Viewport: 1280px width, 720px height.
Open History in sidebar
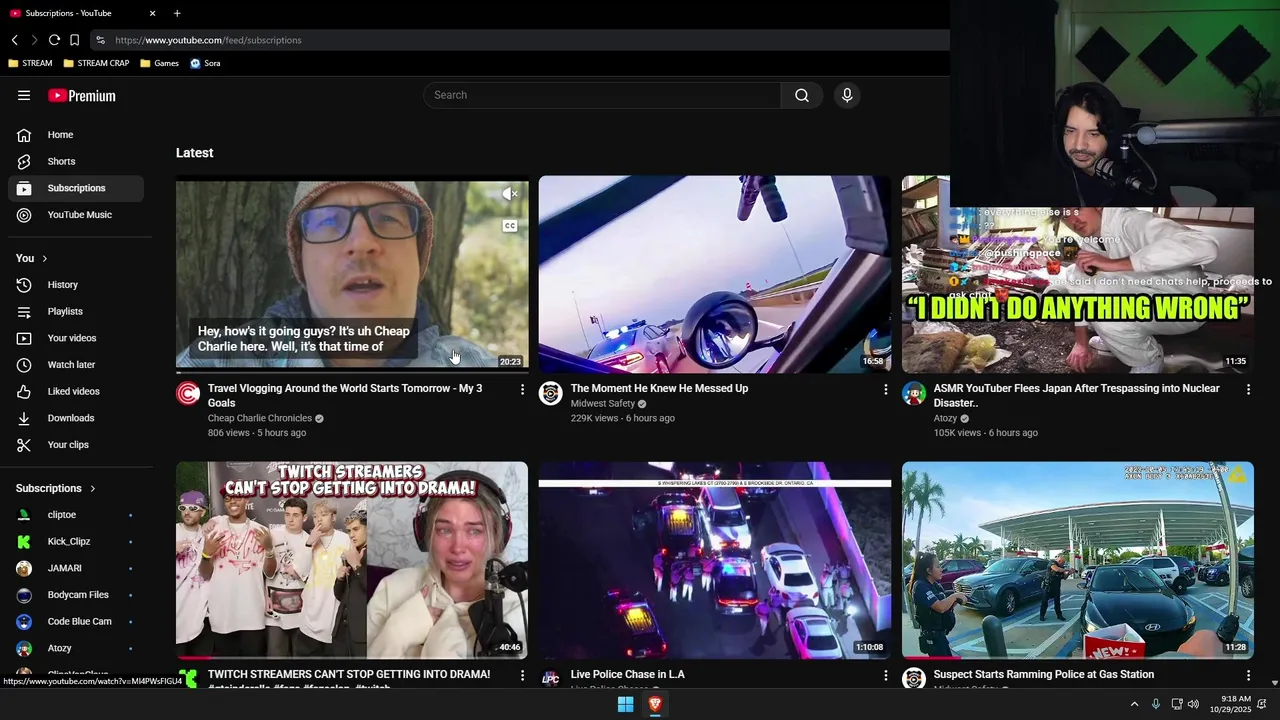tap(76, 285)
